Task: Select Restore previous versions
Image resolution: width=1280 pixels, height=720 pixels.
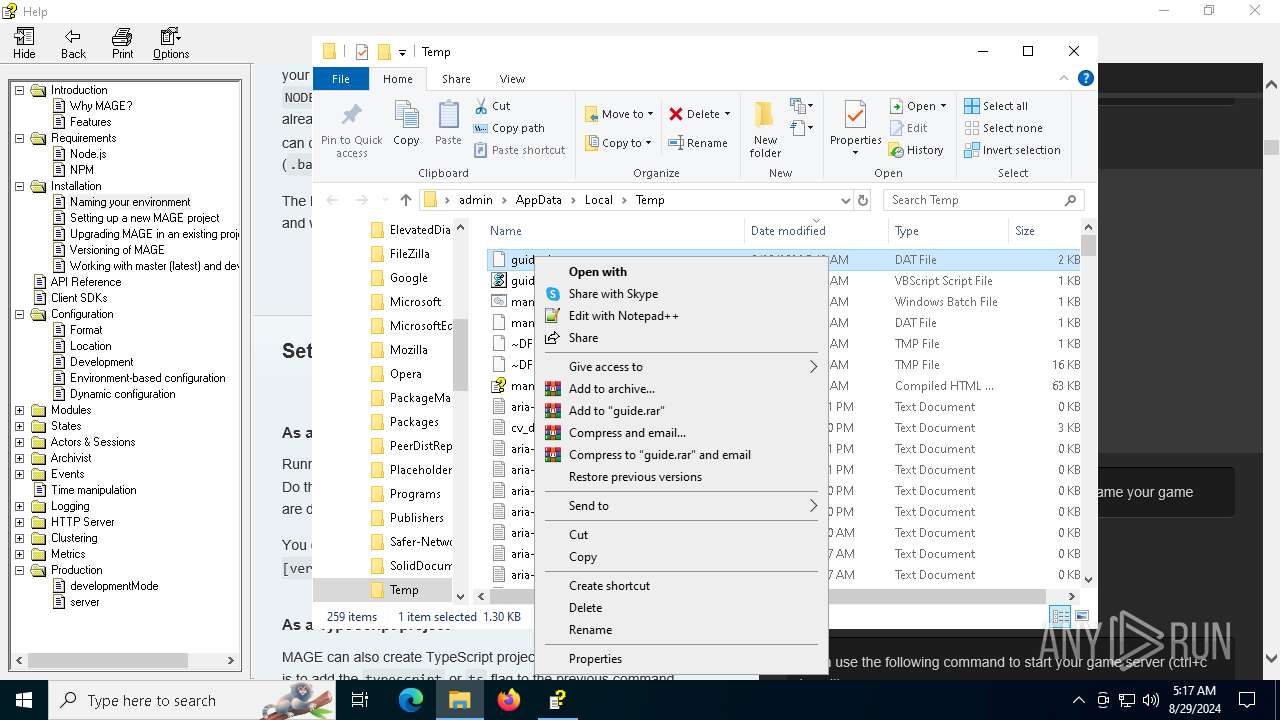Action: (x=682, y=477)
